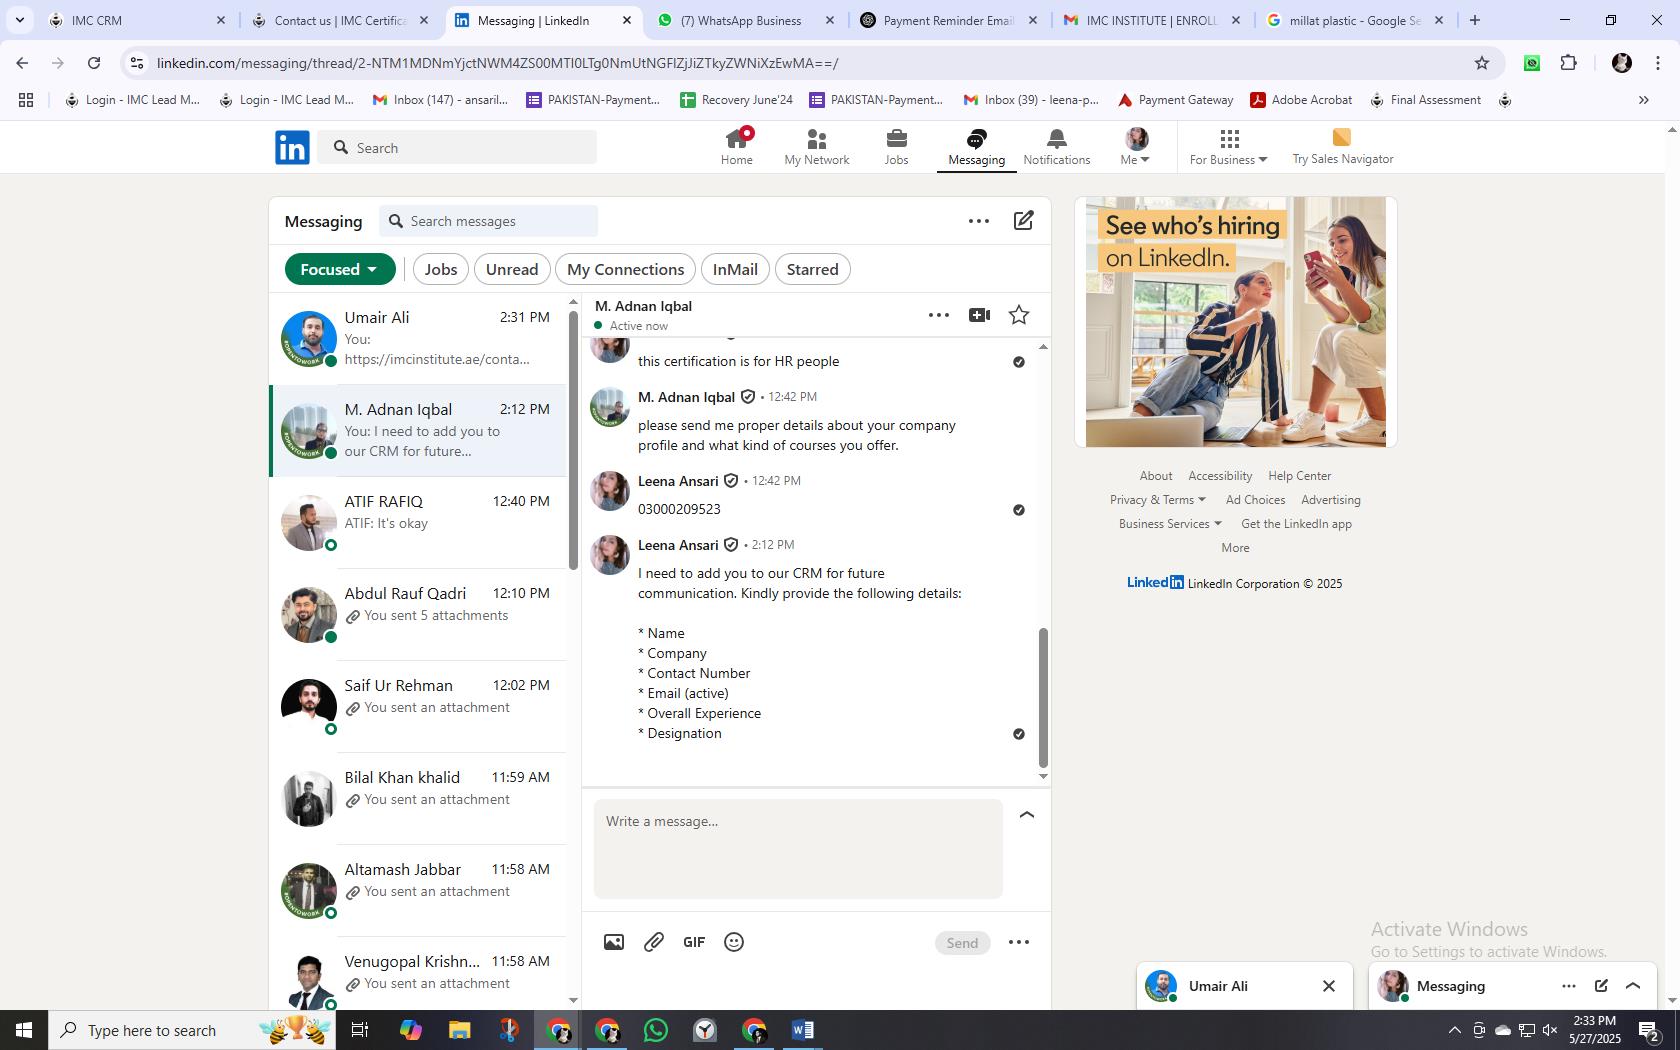Start video meeting with M. Adnan Iqbal
The height and width of the screenshot is (1050, 1680).
click(x=979, y=315)
